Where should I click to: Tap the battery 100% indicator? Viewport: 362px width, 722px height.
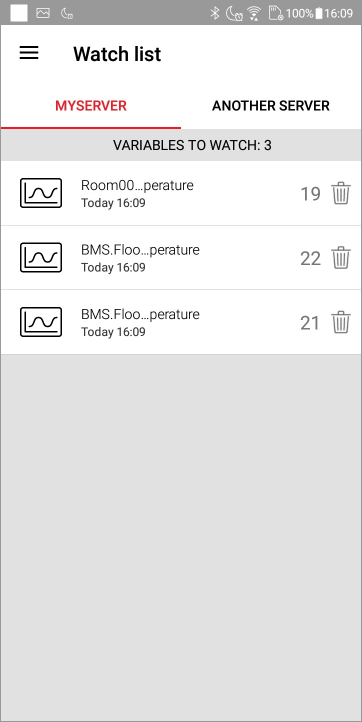pyautogui.click(x=304, y=13)
